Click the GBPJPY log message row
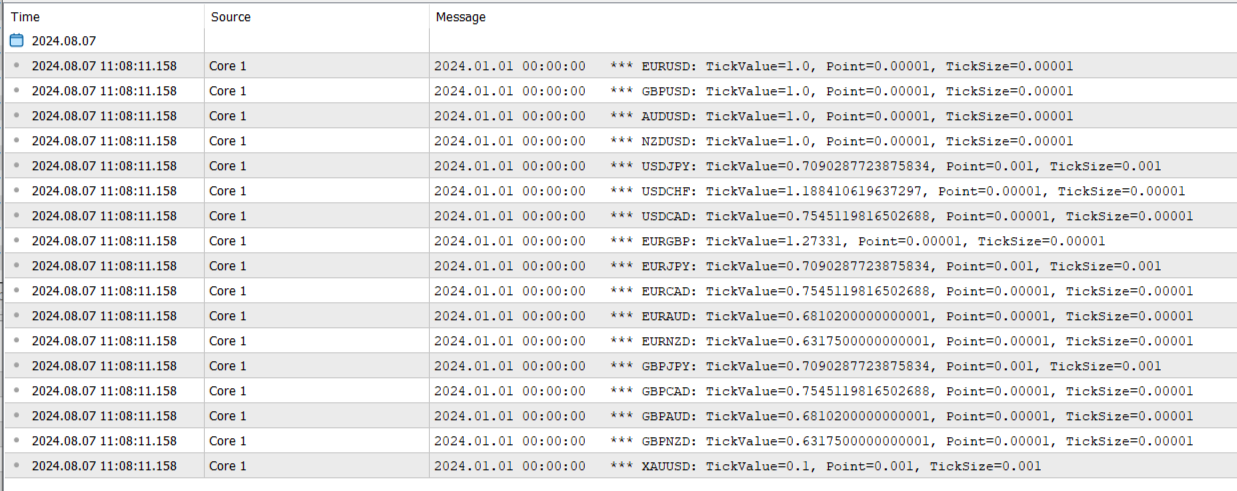This screenshot has height=491, width=1237. point(620,366)
